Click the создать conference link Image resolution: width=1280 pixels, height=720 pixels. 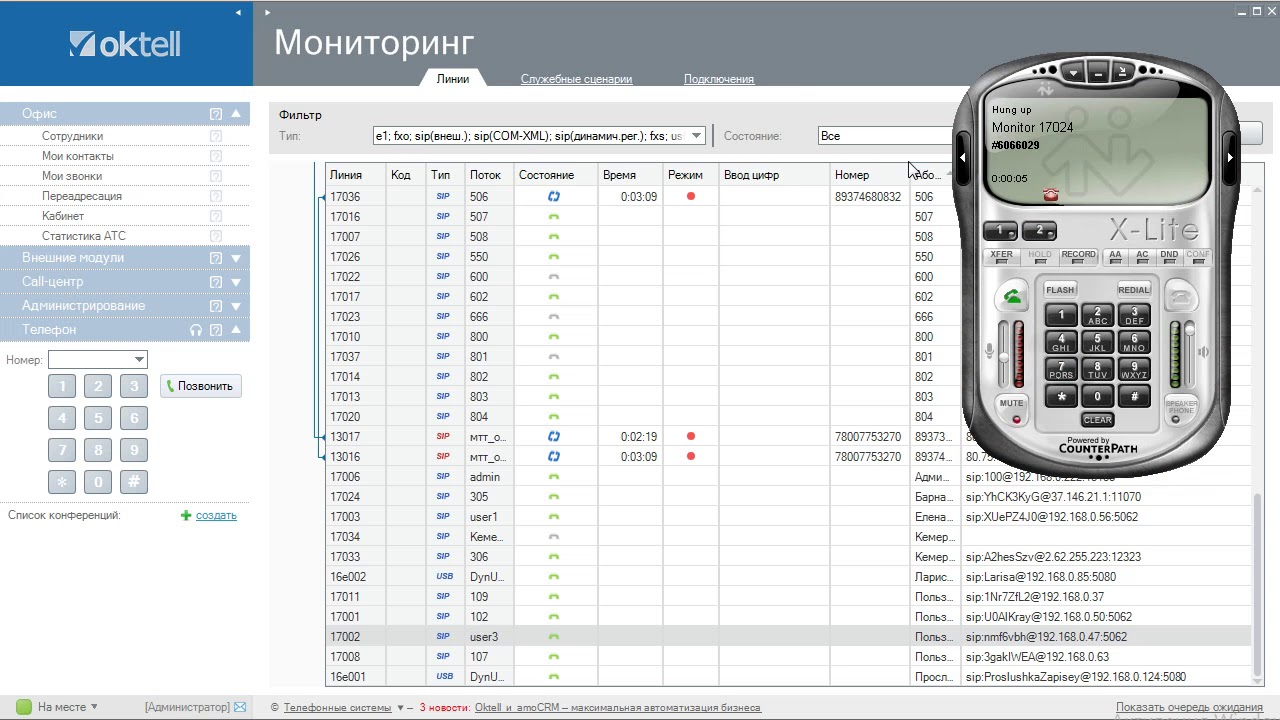[216, 516]
